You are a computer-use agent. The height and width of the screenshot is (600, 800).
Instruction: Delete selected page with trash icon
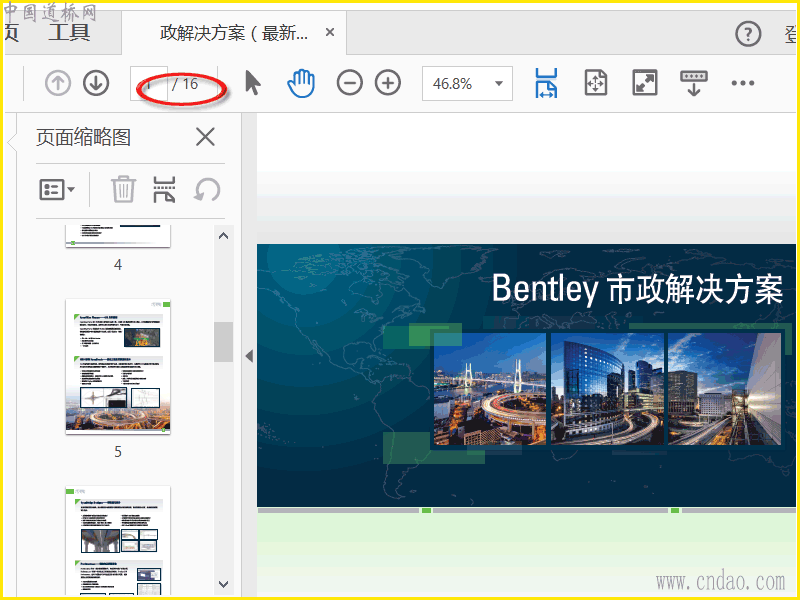123,189
